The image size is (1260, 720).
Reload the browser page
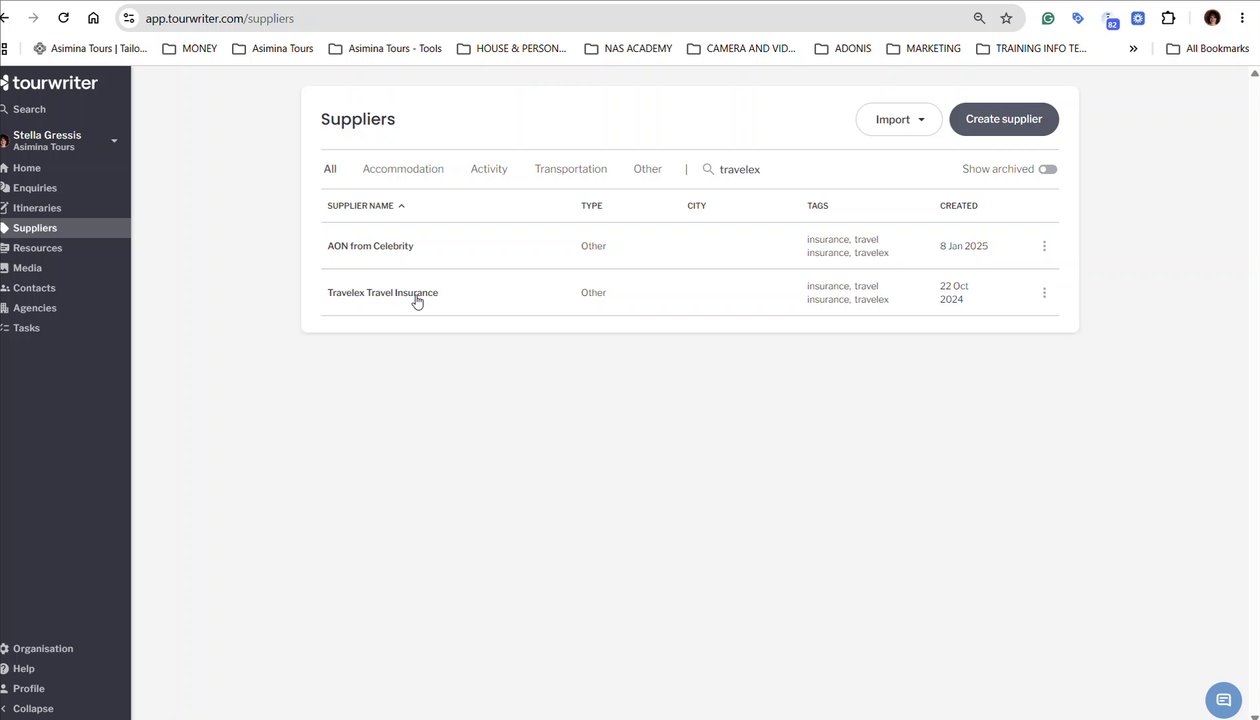coord(64,18)
